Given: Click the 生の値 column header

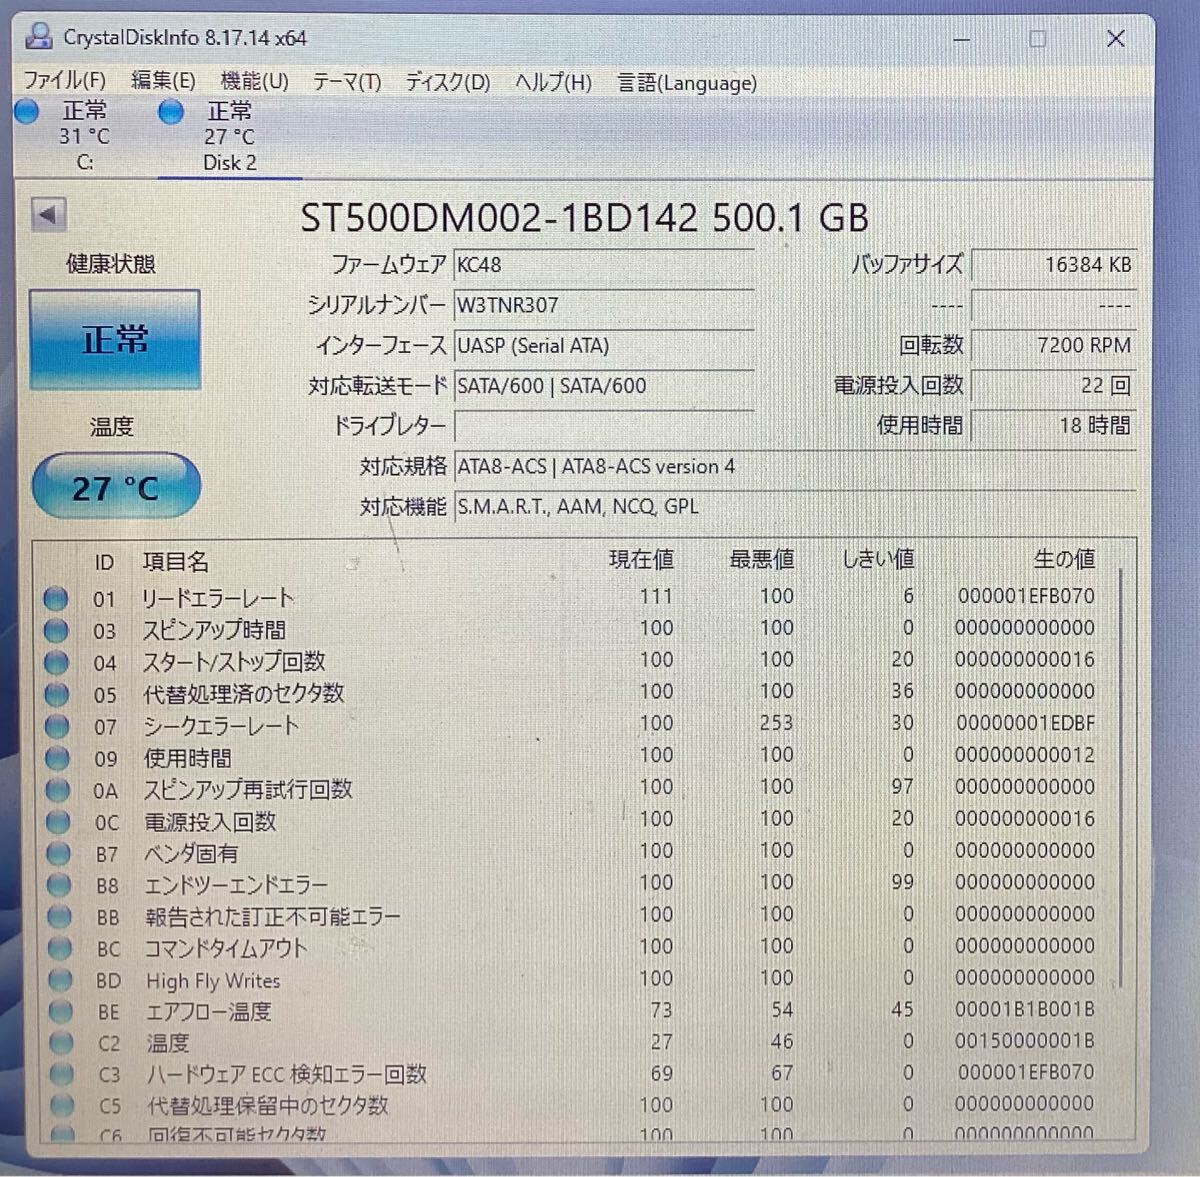Looking at the screenshot, I should (x=1064, y=559).
